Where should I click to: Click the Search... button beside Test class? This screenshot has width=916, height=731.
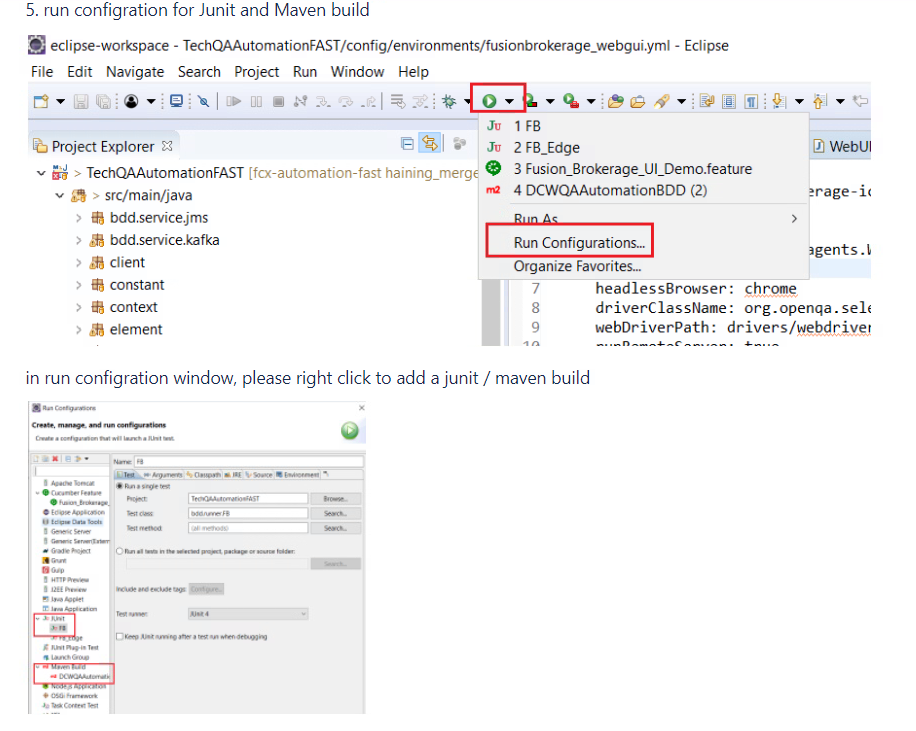[x=335, y=514]
